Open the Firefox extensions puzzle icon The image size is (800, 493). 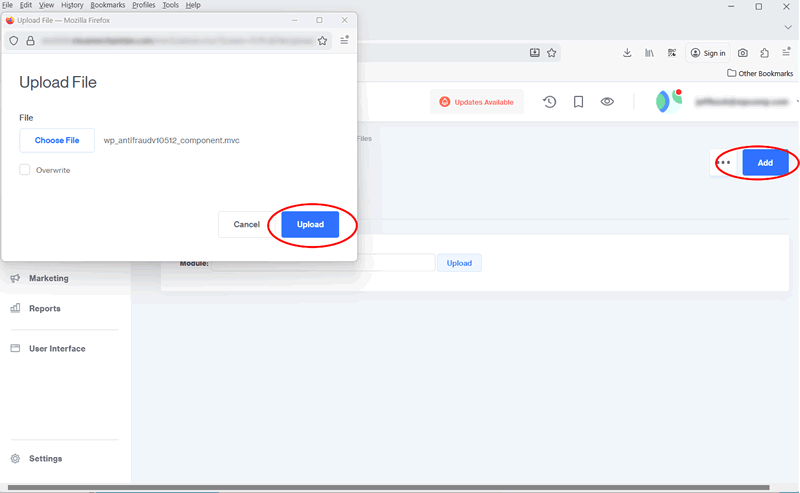click(x=764, y=53)
